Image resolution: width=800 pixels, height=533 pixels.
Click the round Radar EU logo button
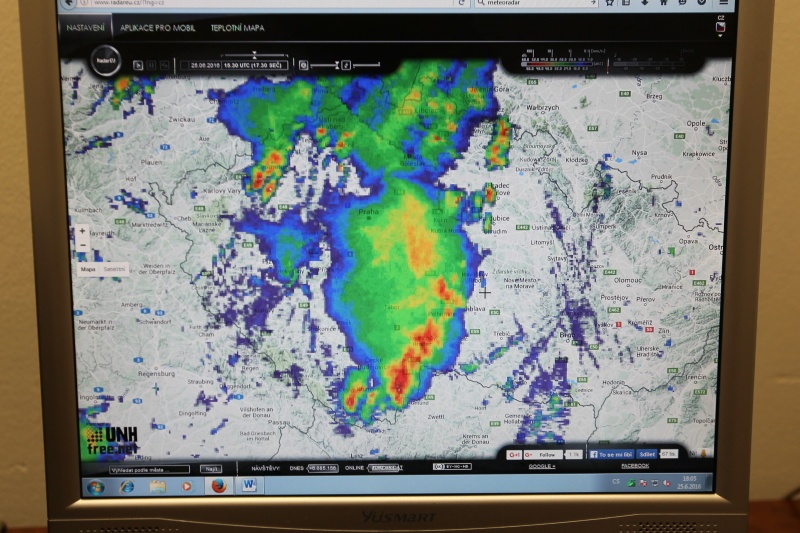coord(106,61)
